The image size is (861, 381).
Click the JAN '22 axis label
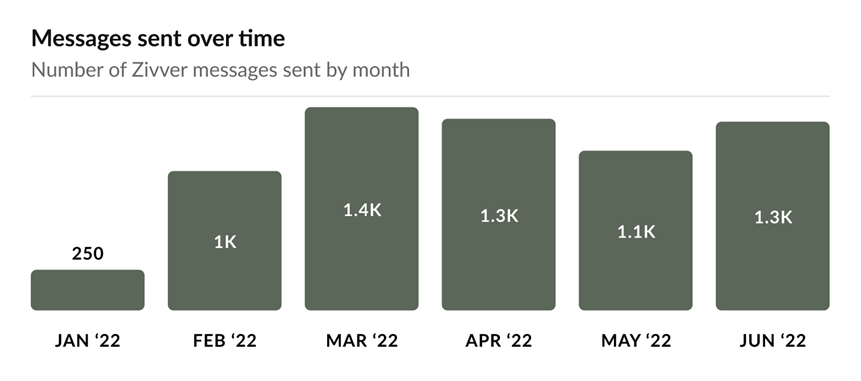[88, 341]
